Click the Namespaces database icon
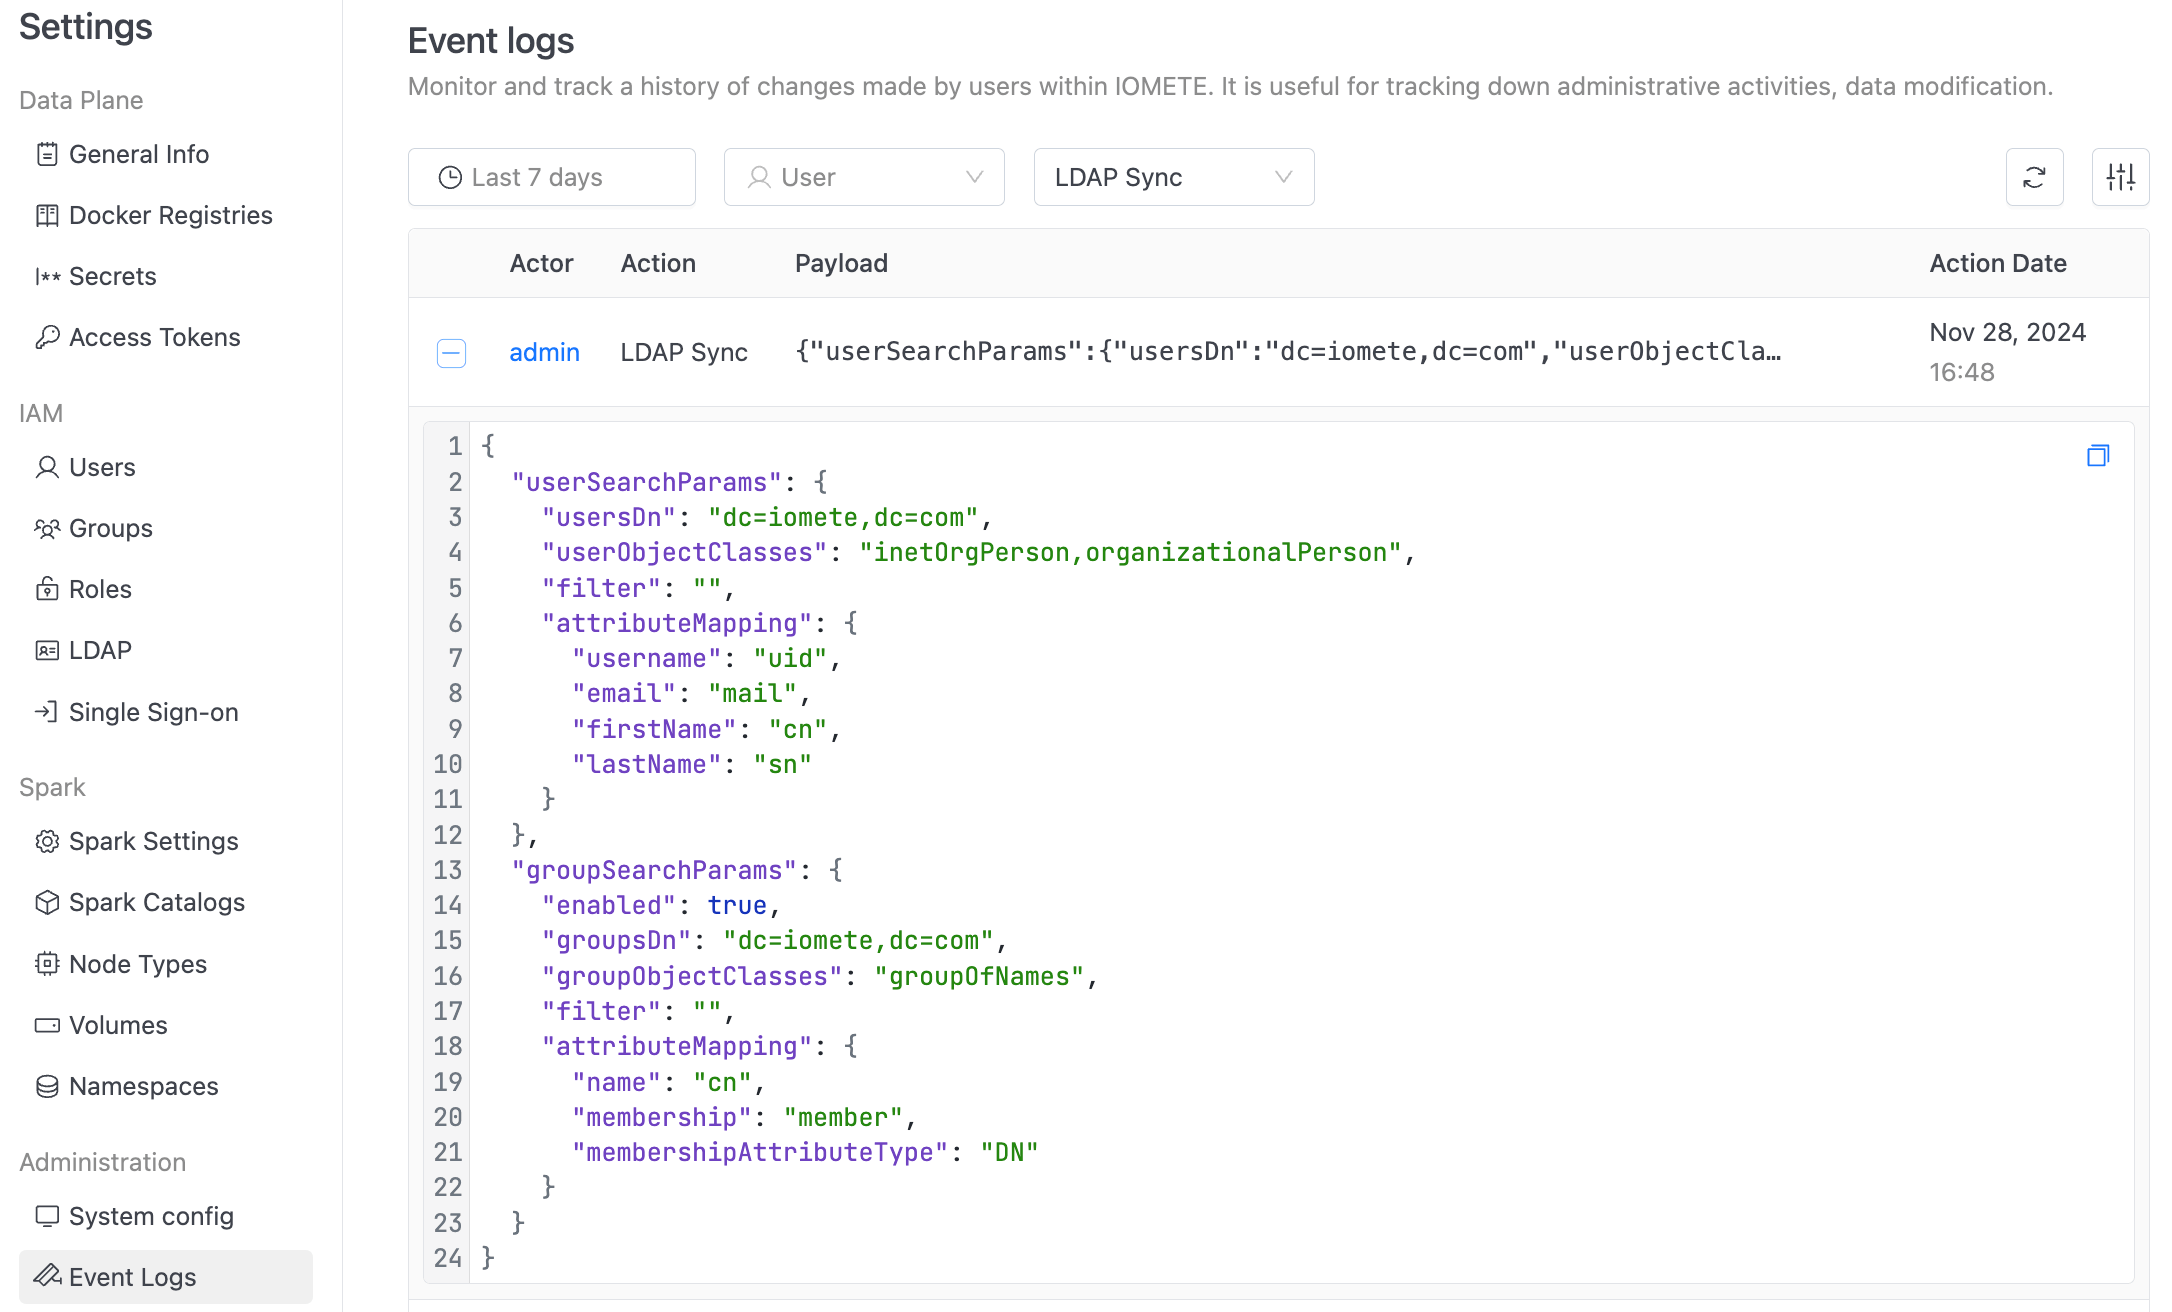 tap(47, 1086)
